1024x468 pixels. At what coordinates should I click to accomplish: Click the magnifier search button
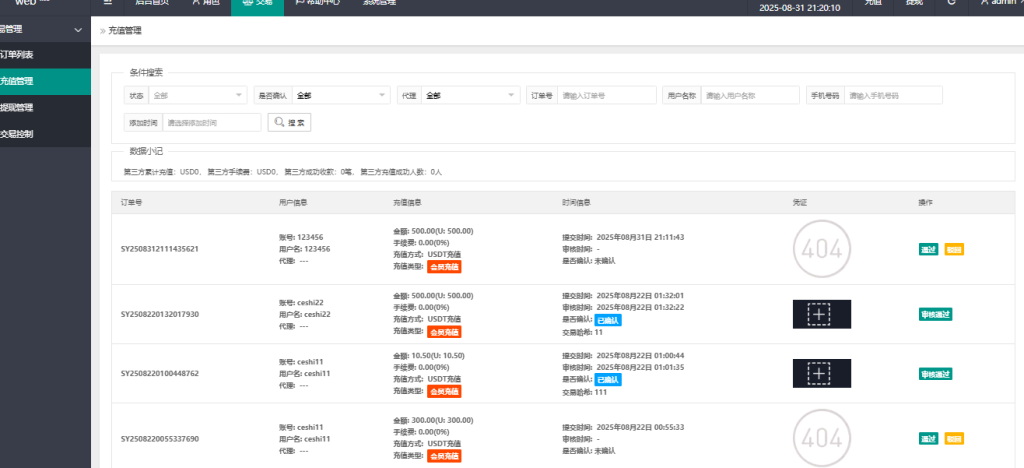pos(289,122)
